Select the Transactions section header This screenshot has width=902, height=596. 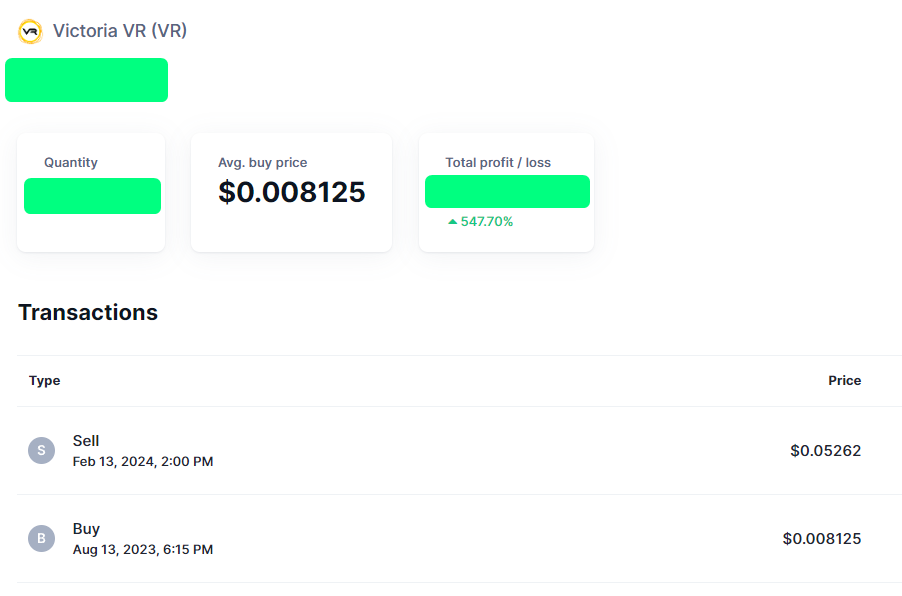coord(88,312)
